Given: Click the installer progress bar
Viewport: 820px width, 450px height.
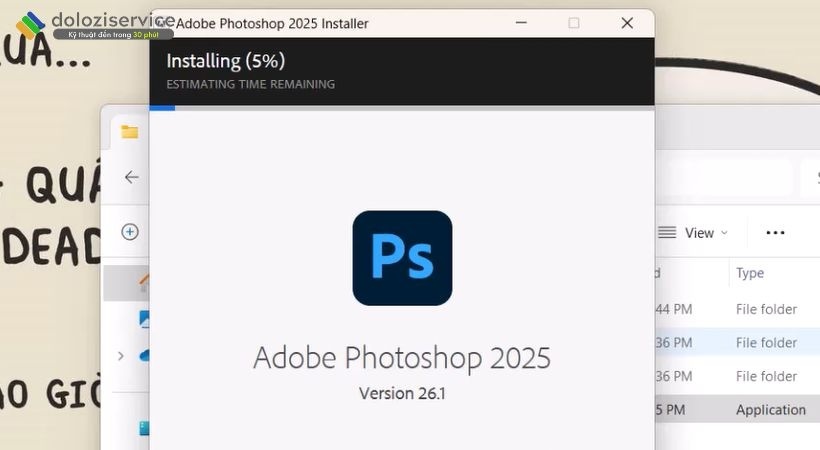Looking at the screenshot, I should (402, 108).
